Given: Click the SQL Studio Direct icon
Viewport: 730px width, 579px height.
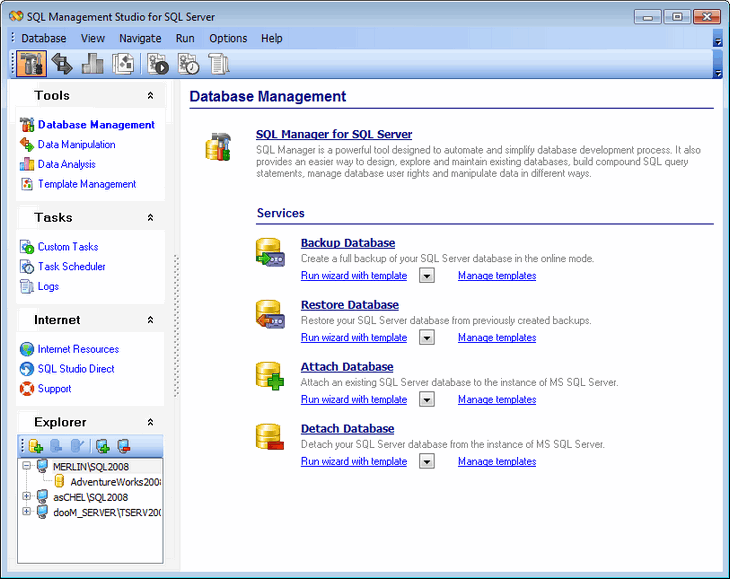Looking at the screenshot, I should pos(27,369).
